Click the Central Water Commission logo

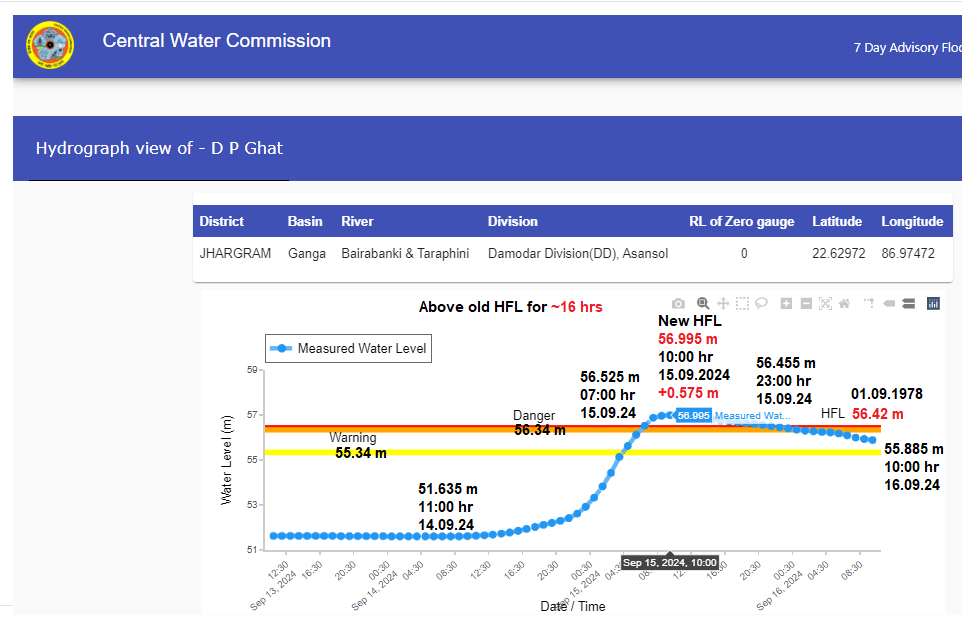pos(50,45)
